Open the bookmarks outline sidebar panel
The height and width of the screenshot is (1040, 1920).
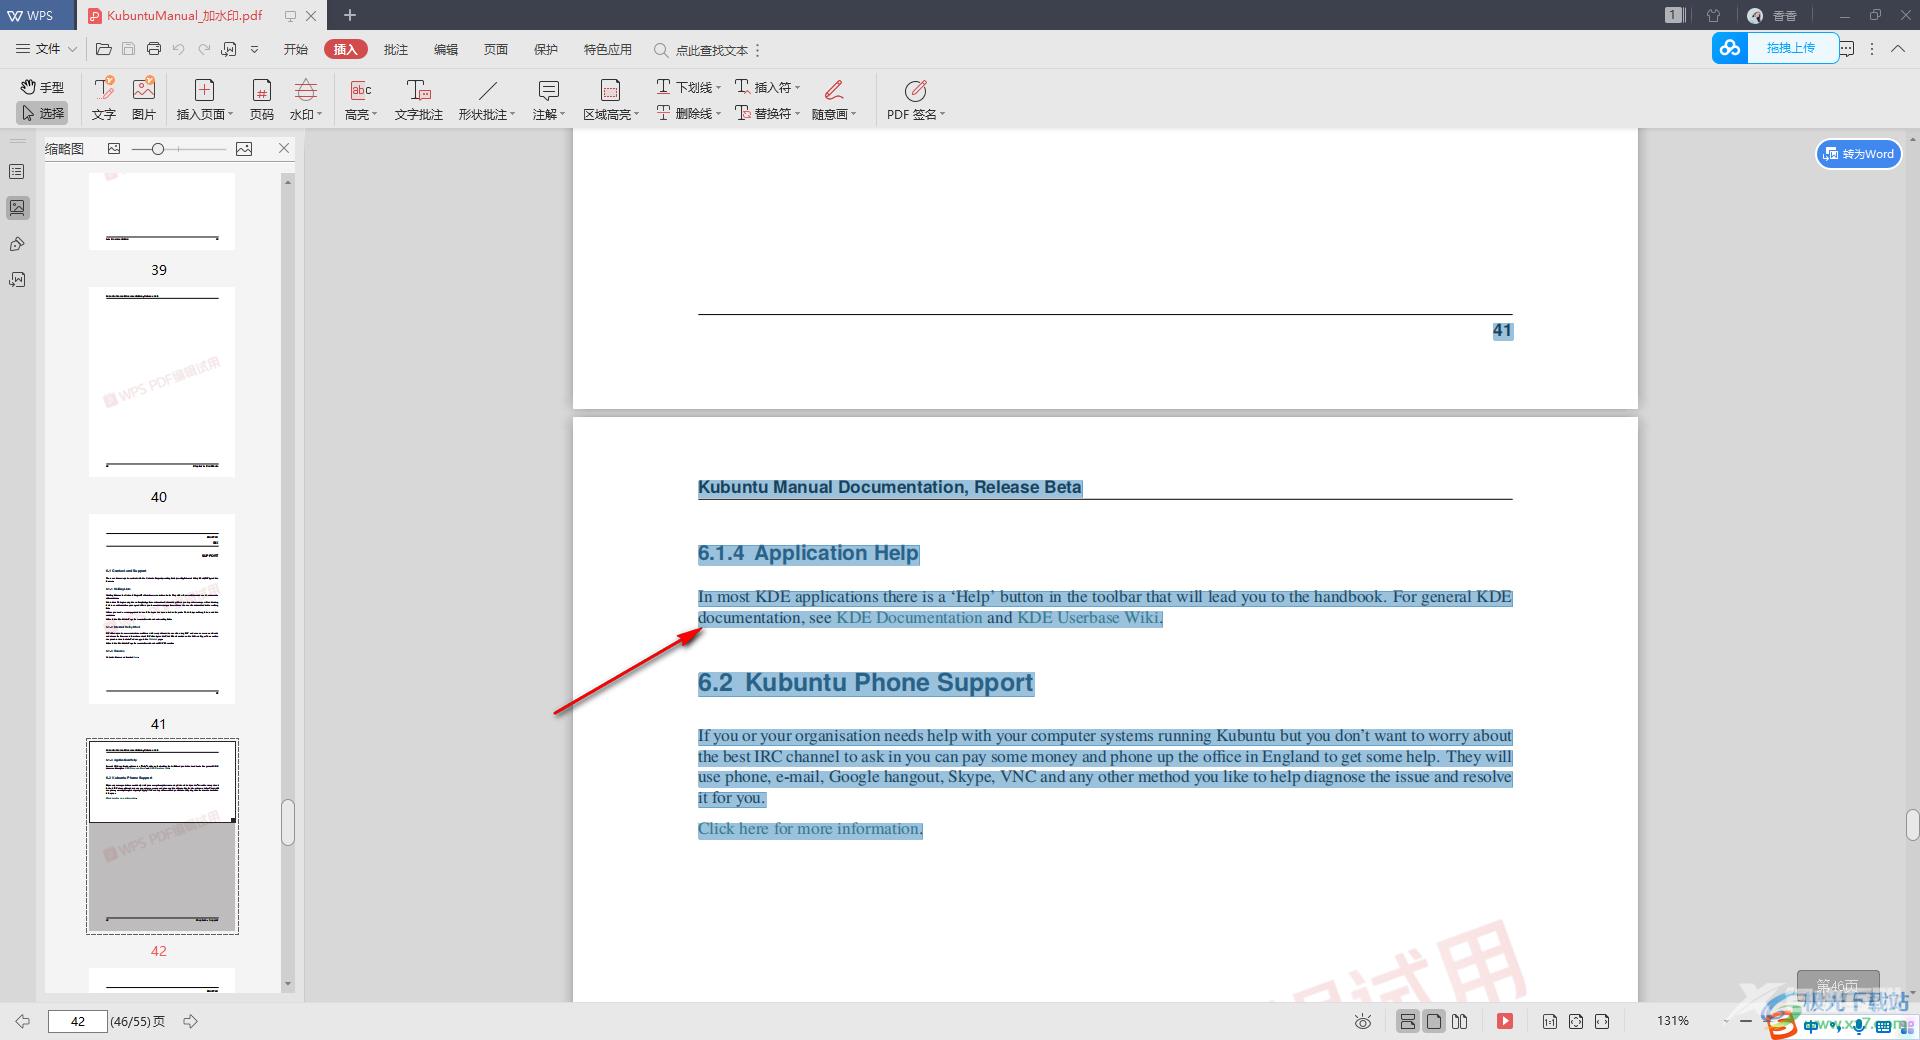[x=17, y=172]
